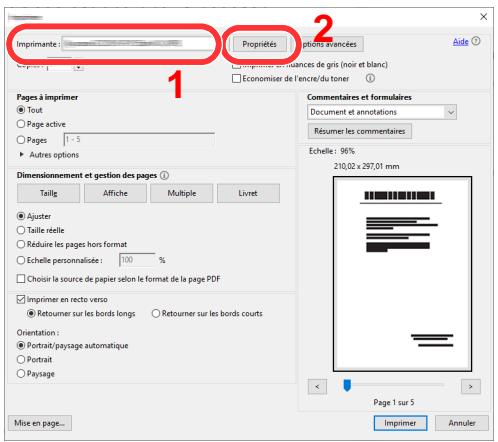Click the Pages range input field

coord(139,140)
